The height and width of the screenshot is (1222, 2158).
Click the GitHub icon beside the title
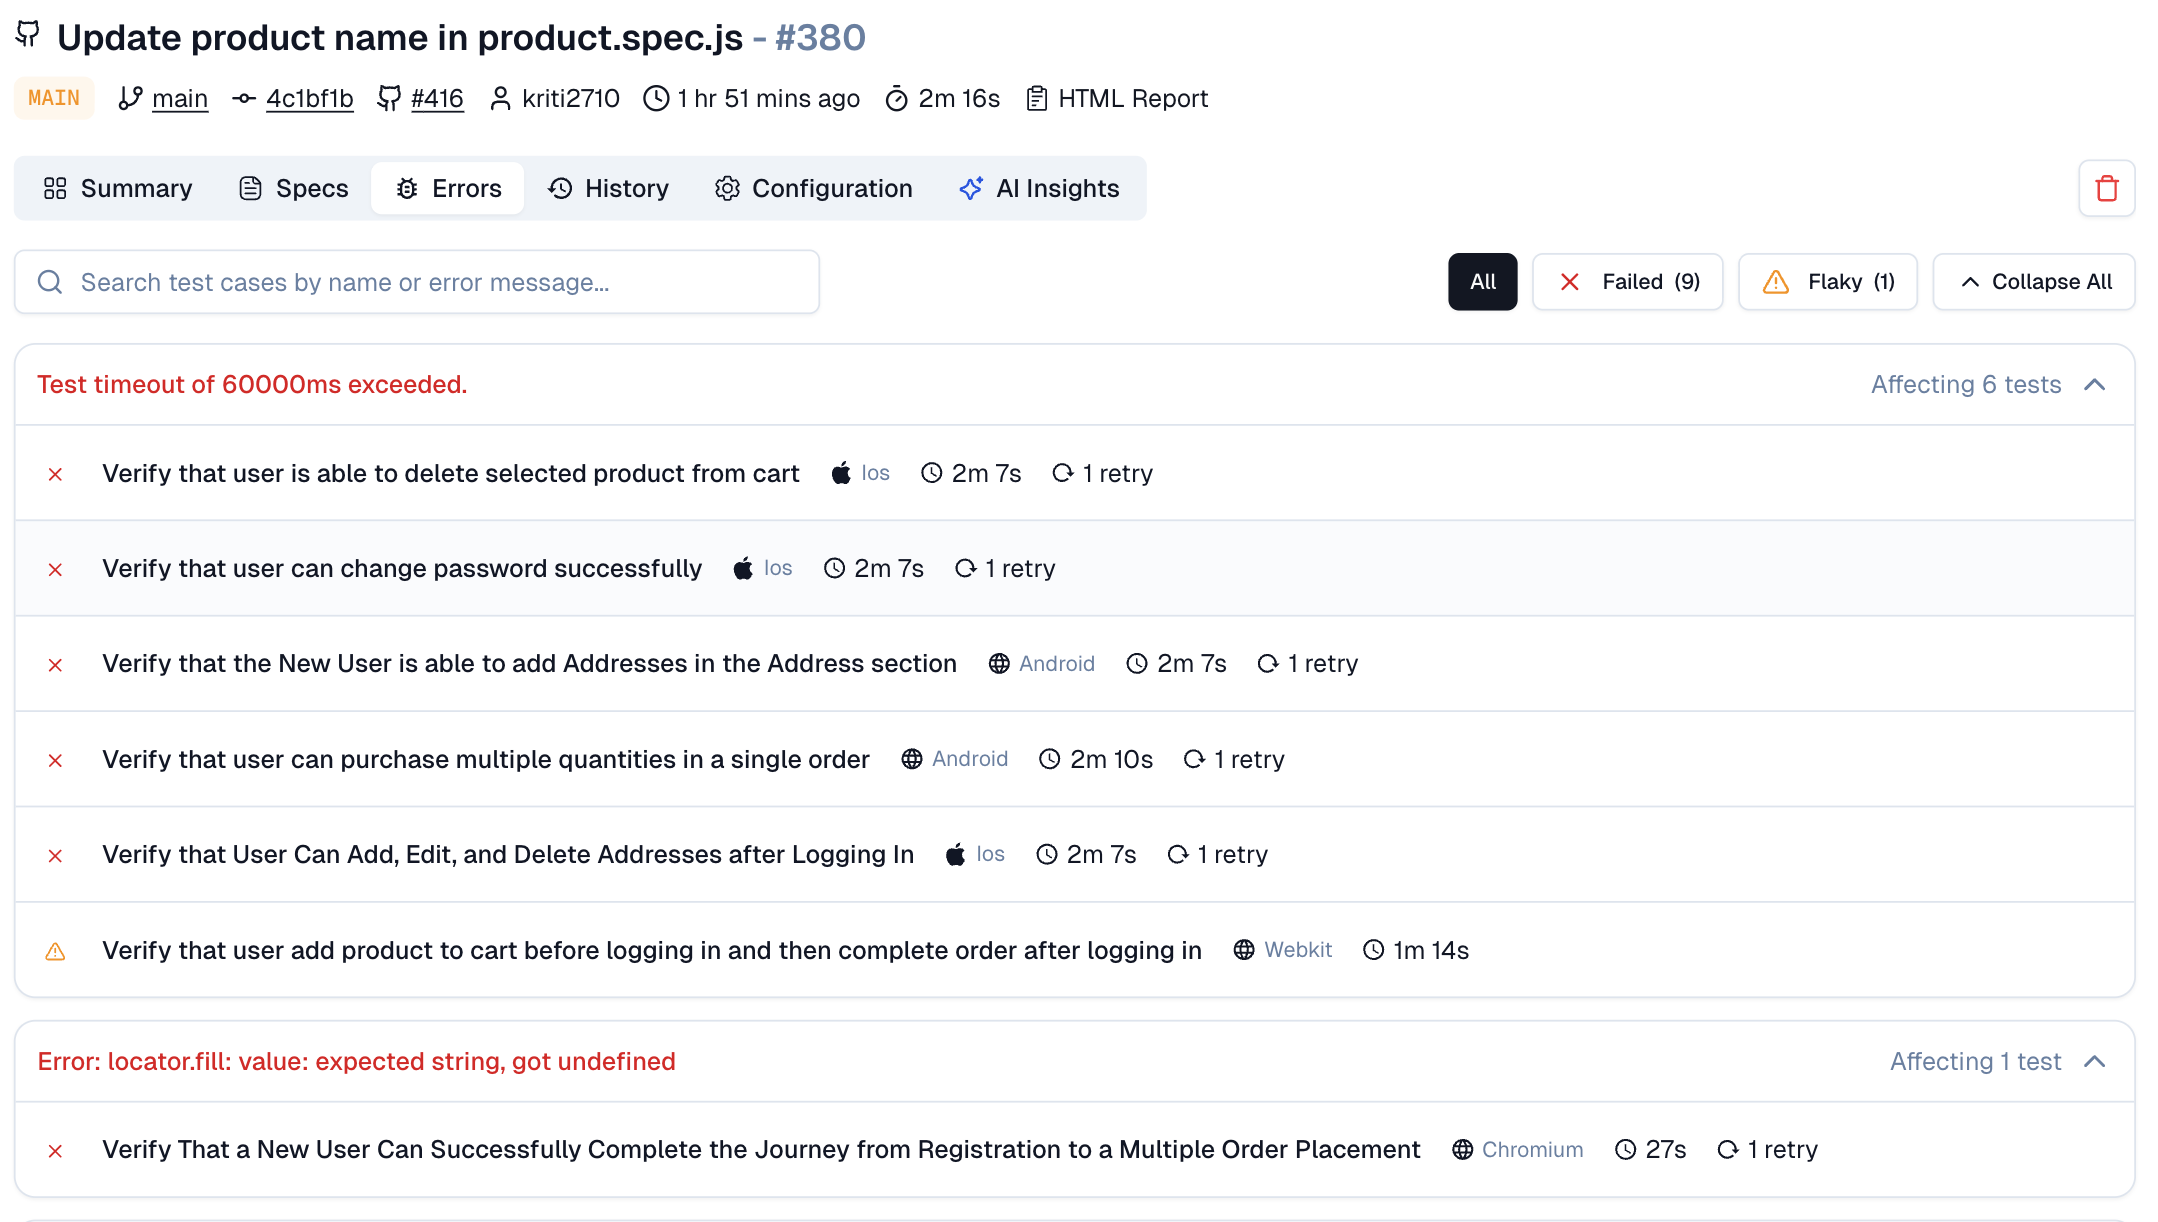pyautogui.click(x=28, y=34)
